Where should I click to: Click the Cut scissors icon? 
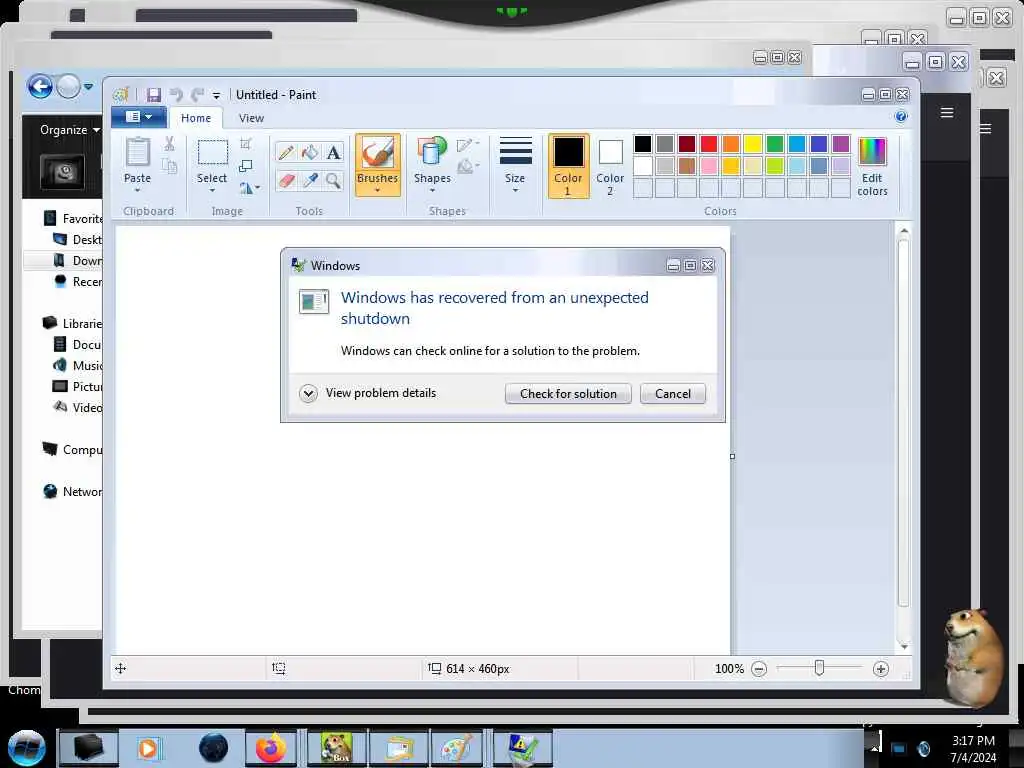[169, 144]
